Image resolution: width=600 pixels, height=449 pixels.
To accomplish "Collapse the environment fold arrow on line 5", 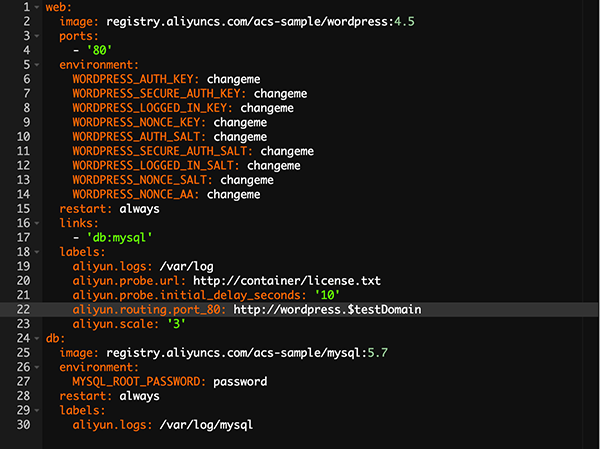I will [37, 65].
